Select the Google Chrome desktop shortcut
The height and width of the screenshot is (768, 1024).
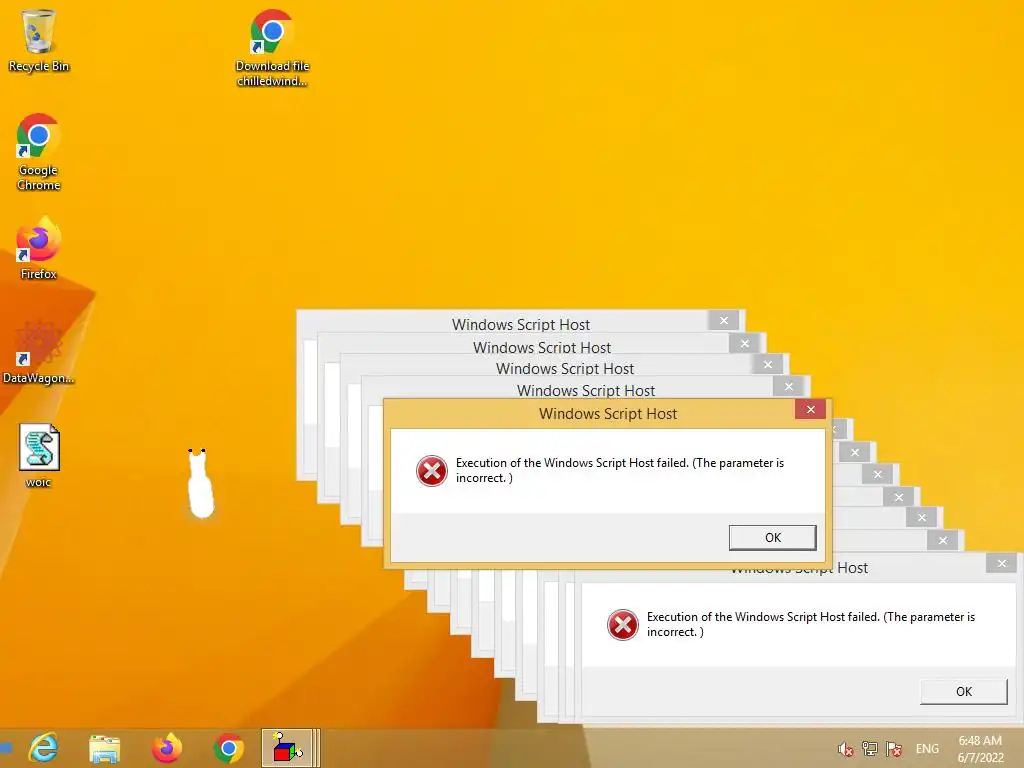38,152
